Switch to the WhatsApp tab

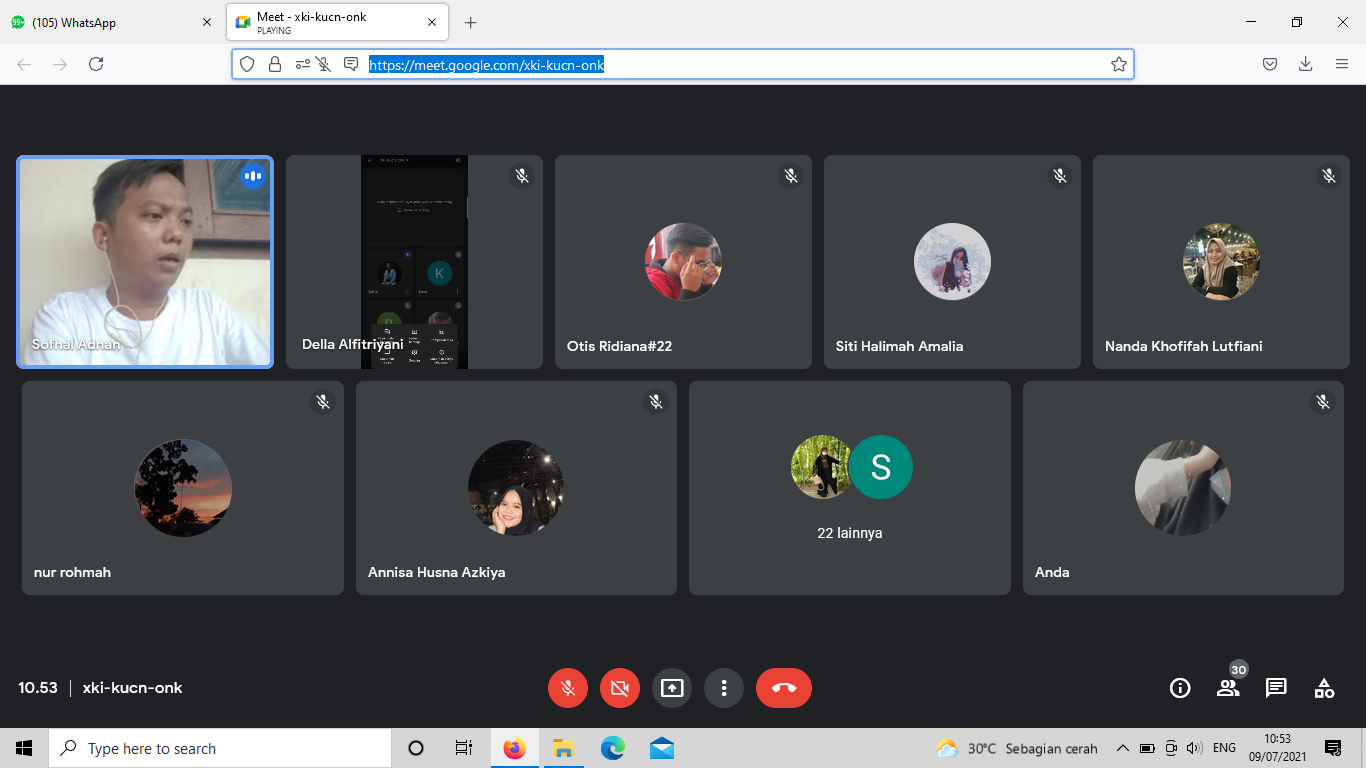click(110, 22)
